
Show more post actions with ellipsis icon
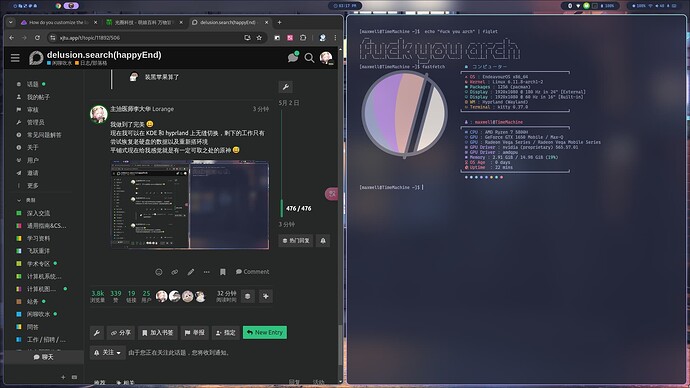206,272
